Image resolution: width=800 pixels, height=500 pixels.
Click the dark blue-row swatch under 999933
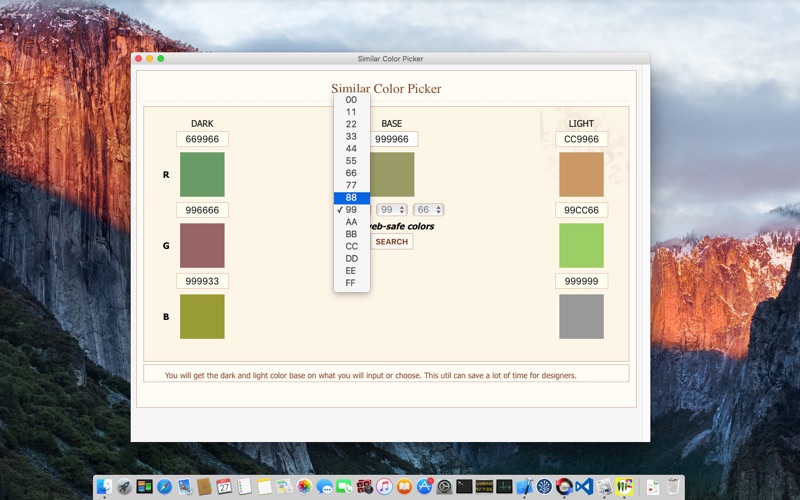pos(202,316)
